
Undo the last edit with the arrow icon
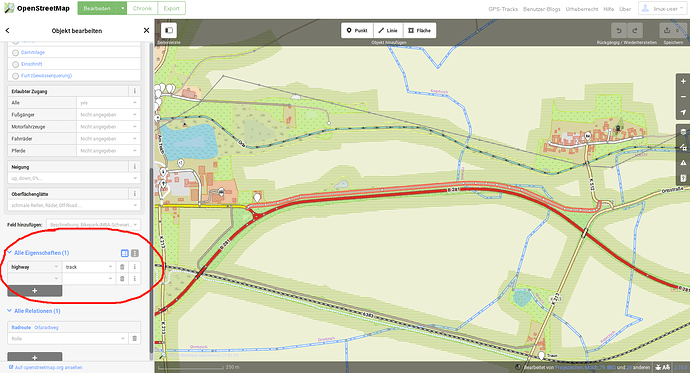[x=619, y=30]
